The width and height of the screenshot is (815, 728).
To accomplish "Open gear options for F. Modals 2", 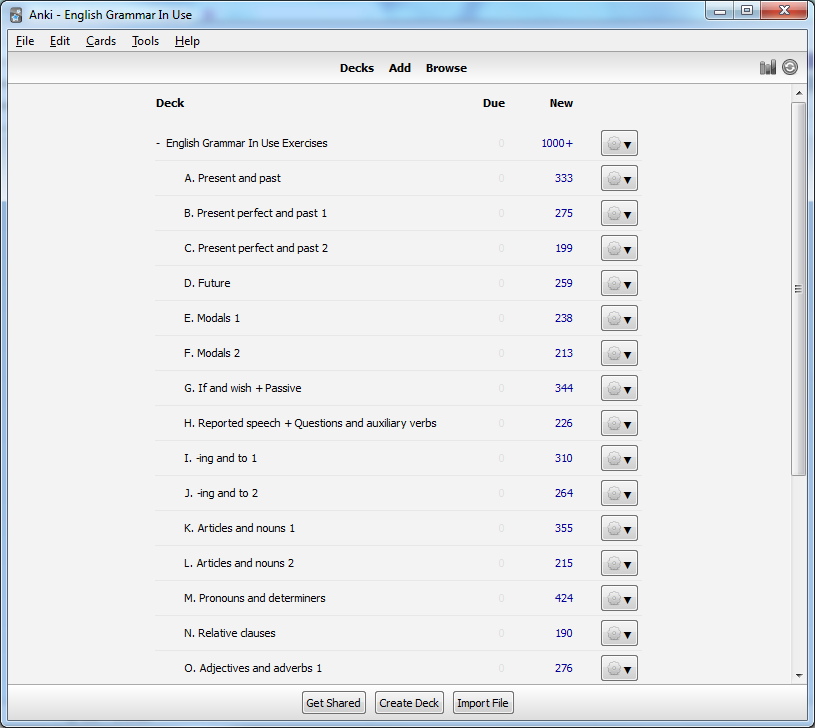I will point(619,353).
